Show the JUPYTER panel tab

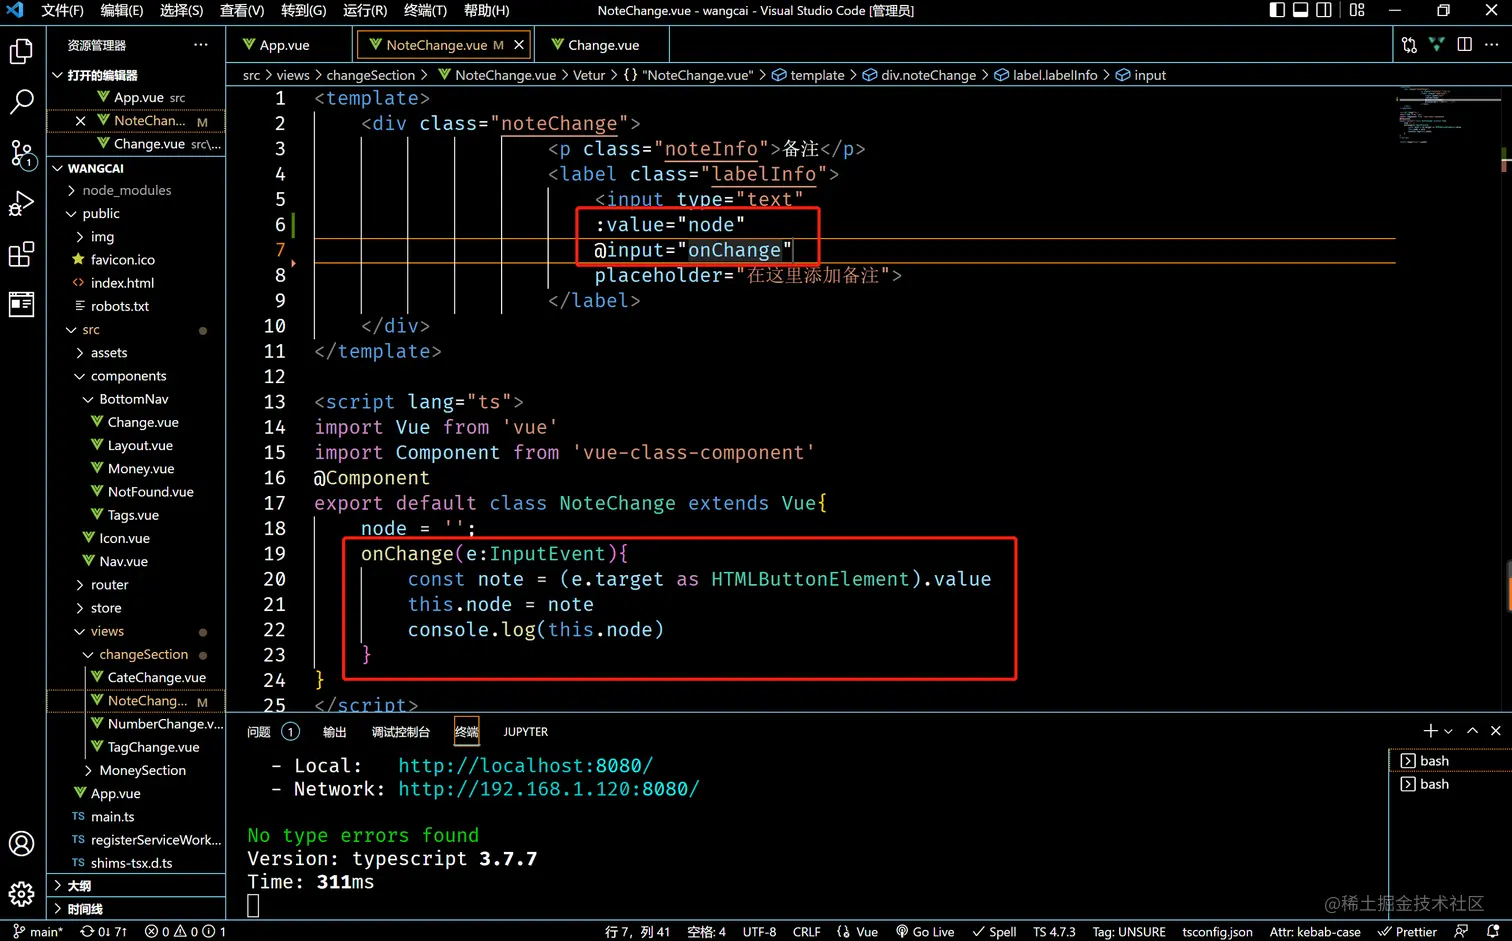(x=525, y=731)
